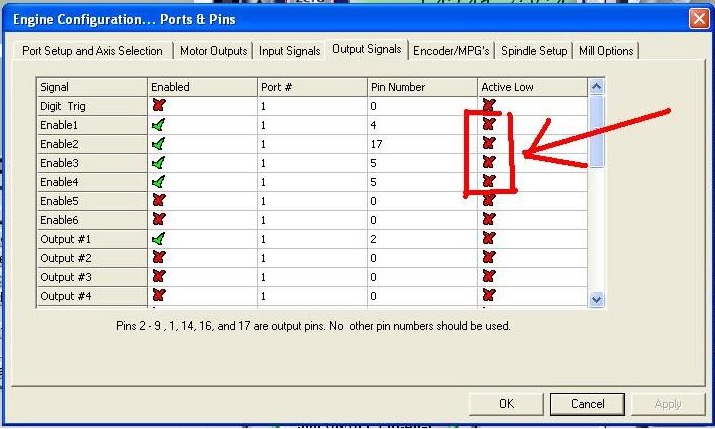This screenshot has width=715, height=429.
Task: Toggle Enabled checkmark for Enable2 signal
Action: [x=158, y=144]
